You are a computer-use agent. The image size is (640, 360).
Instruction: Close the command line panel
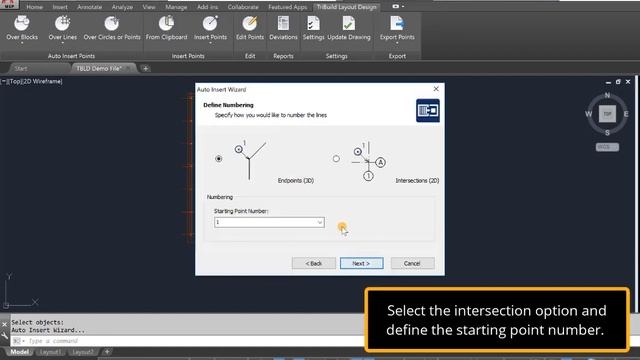(x=4, y=324)
